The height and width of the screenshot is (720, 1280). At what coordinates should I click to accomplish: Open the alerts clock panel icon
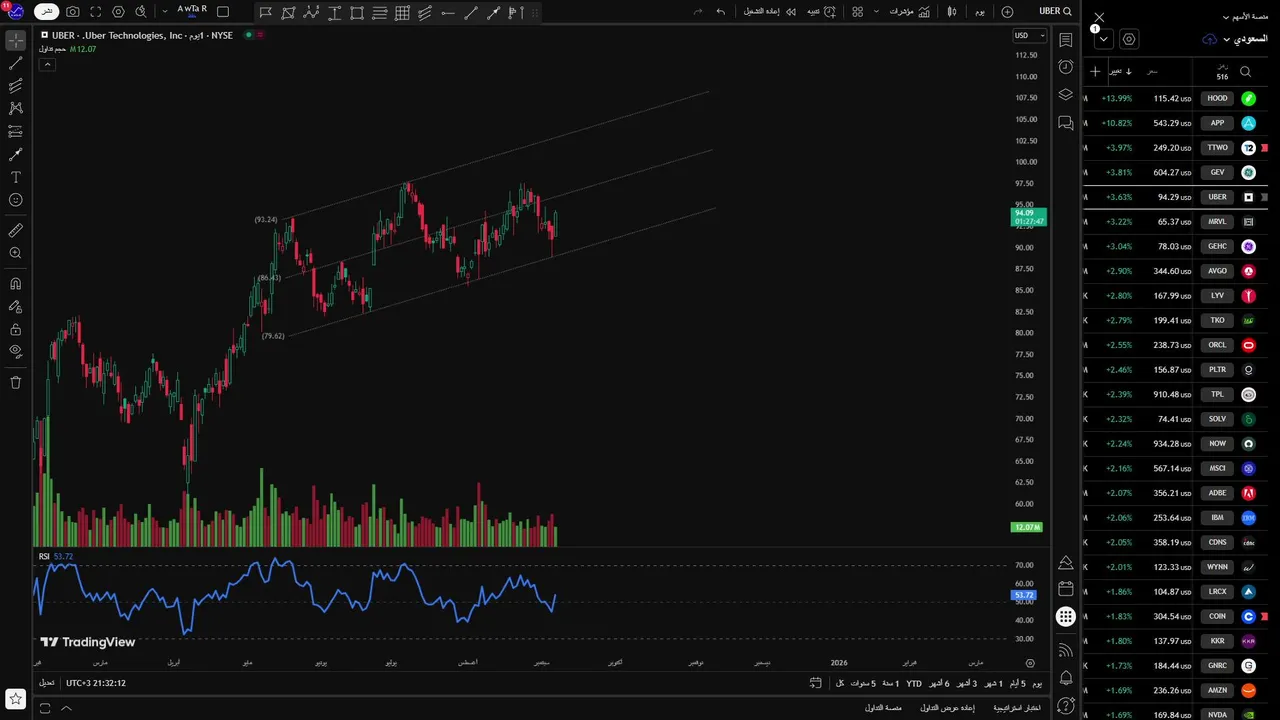tap(1066, 67)
